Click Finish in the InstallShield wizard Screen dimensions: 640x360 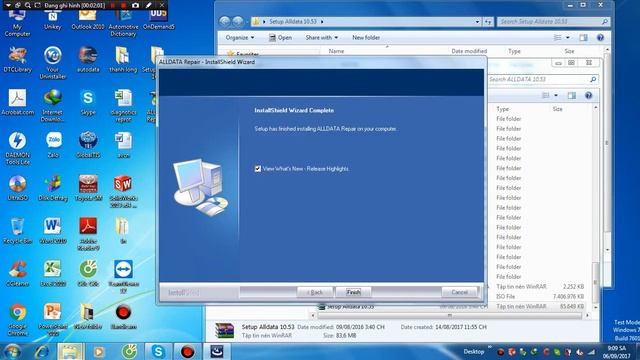coord(353,292)
